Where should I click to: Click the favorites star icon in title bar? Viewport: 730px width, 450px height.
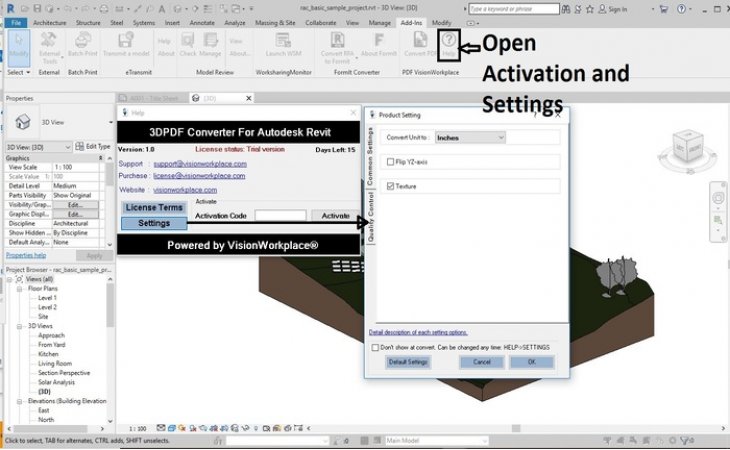point(590,9)
